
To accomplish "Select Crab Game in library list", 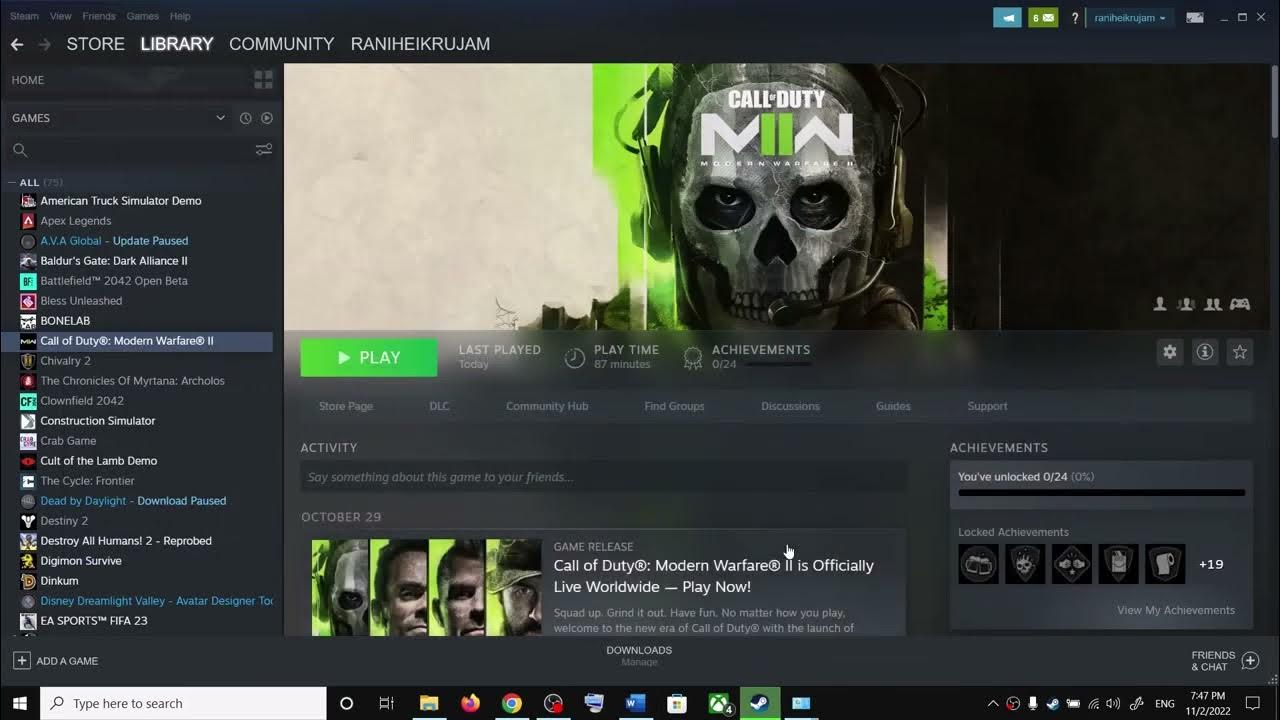I will point(68,441).
